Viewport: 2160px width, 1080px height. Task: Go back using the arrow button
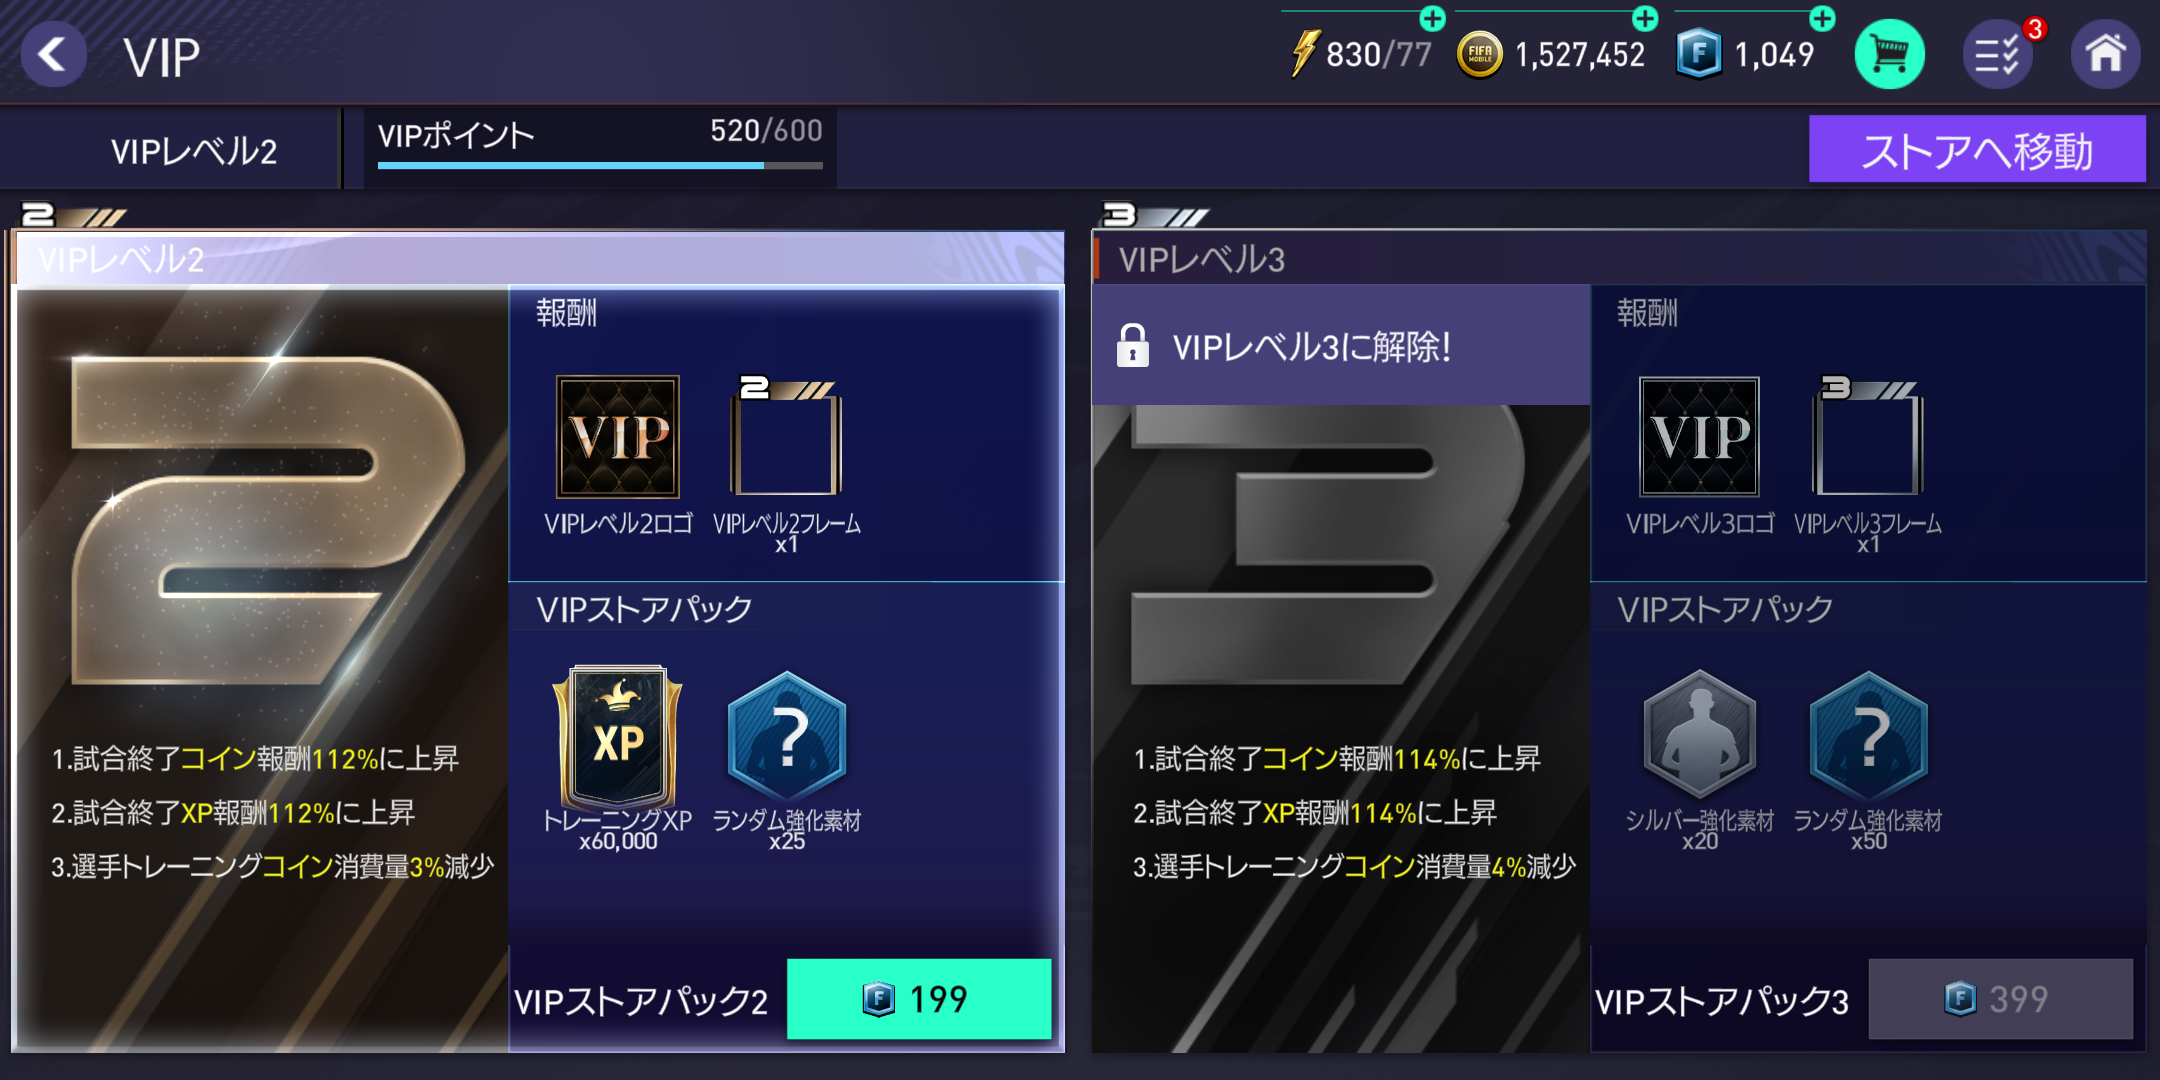click(x=52, y=54)
